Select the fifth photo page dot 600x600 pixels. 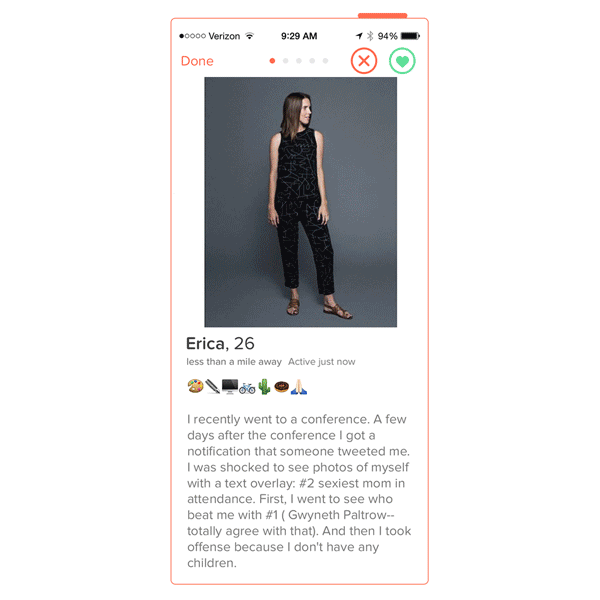tap(325, 61)
